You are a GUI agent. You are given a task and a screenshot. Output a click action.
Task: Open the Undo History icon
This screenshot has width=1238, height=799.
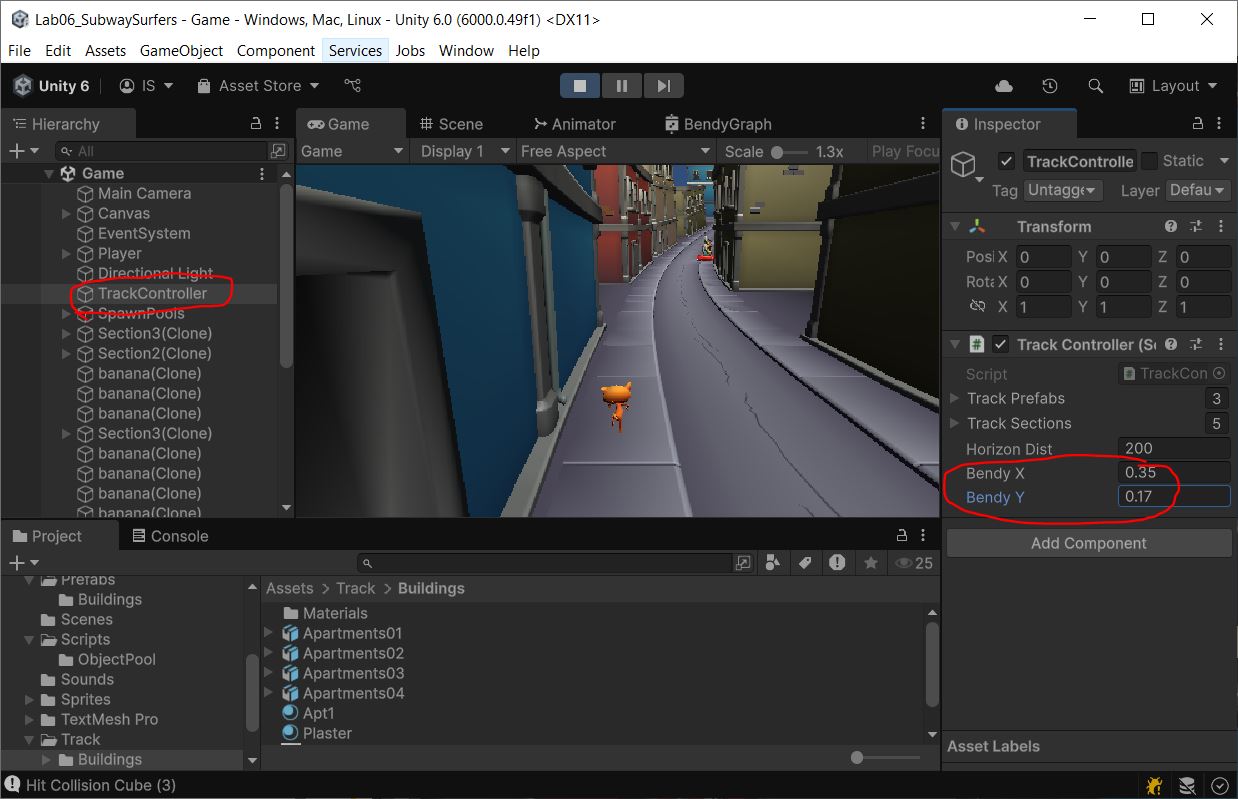(1049, 86)
